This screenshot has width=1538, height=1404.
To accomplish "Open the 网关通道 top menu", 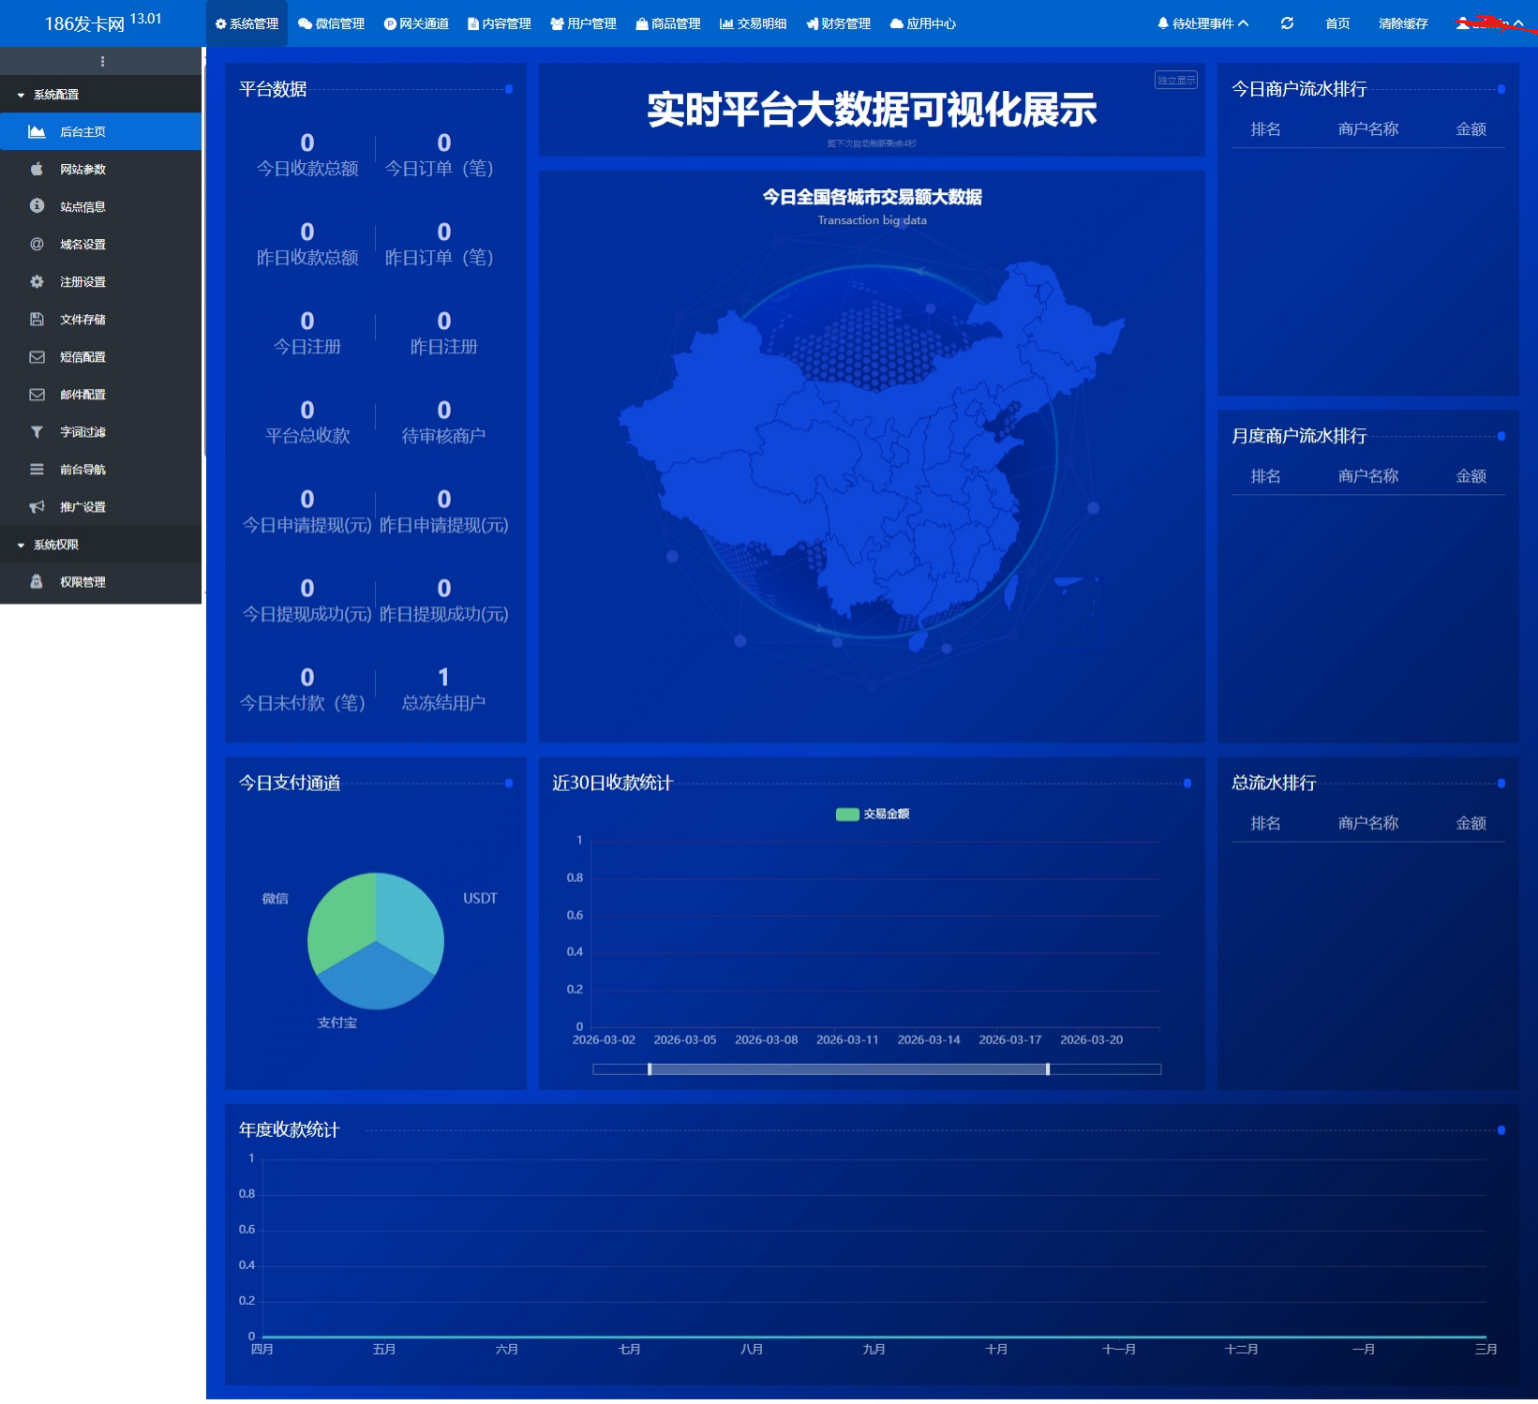I will pos(416,23).
